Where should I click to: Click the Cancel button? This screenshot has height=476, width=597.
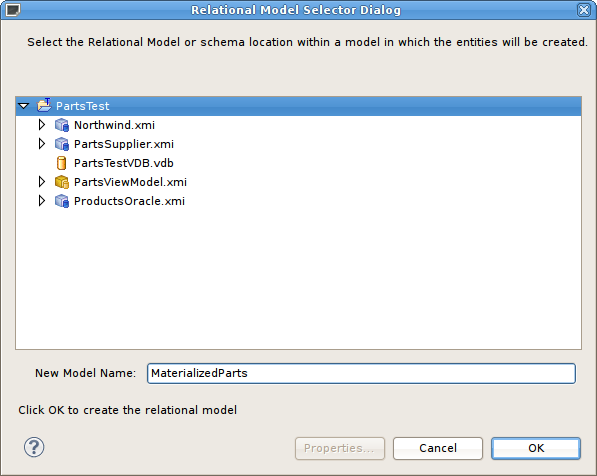click(438, 448)
